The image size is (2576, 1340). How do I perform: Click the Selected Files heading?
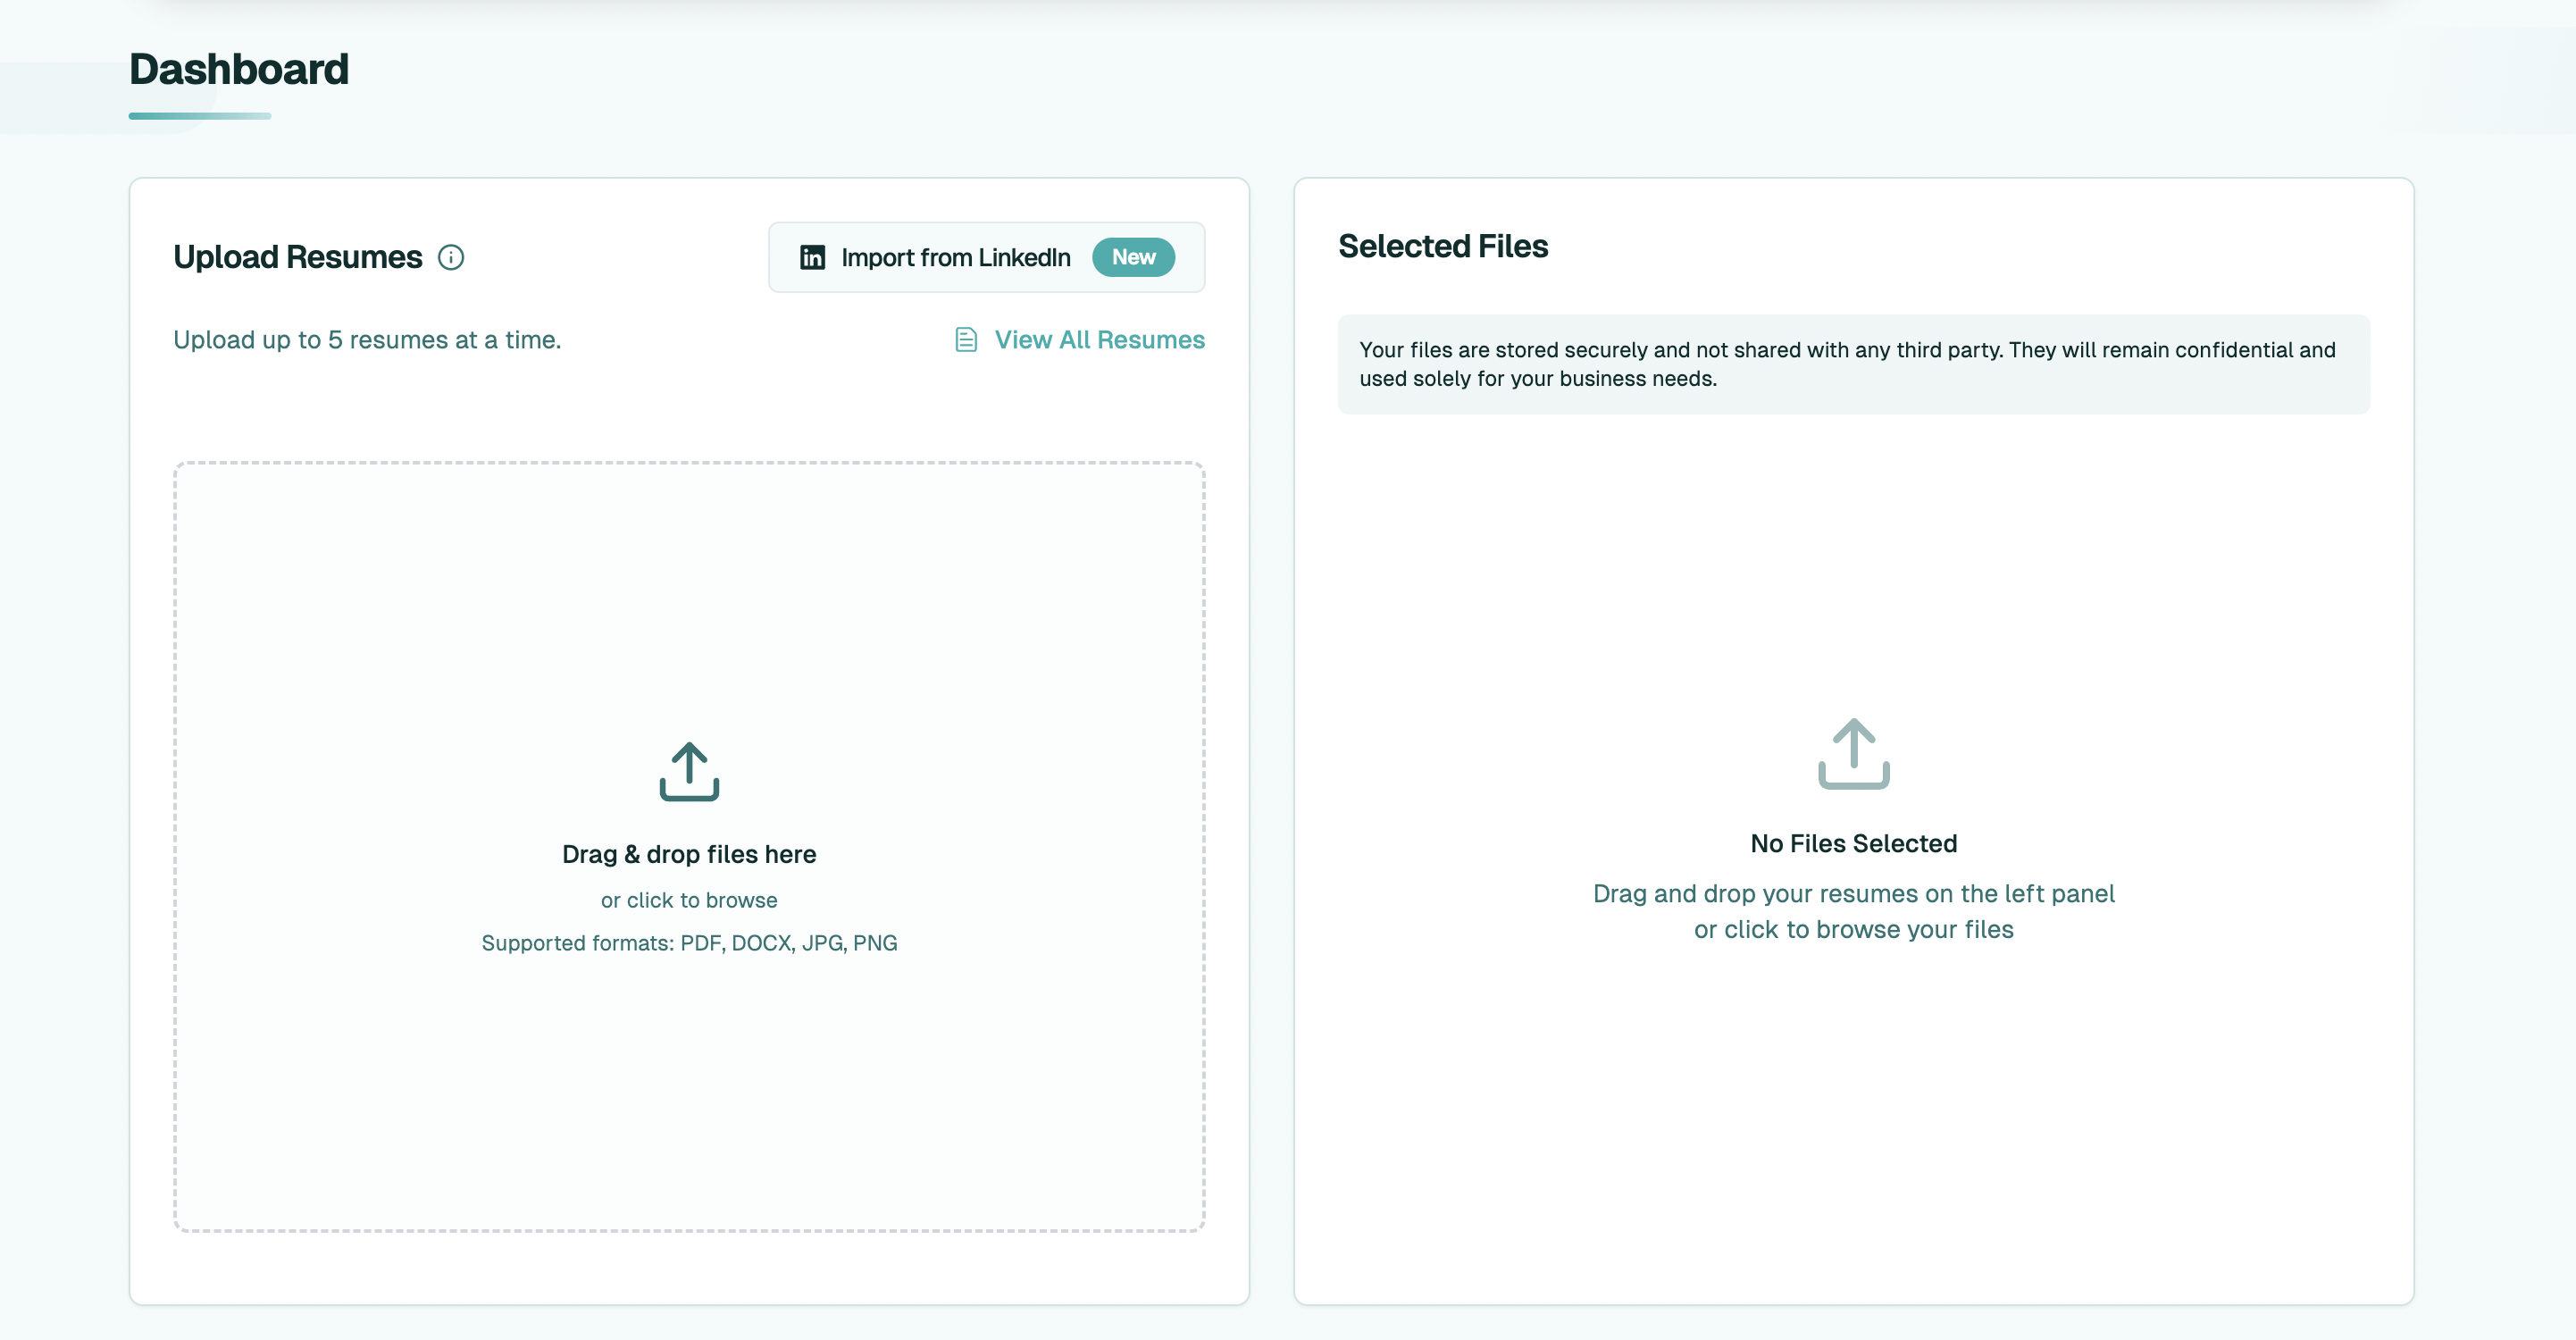coord(1442,246)
